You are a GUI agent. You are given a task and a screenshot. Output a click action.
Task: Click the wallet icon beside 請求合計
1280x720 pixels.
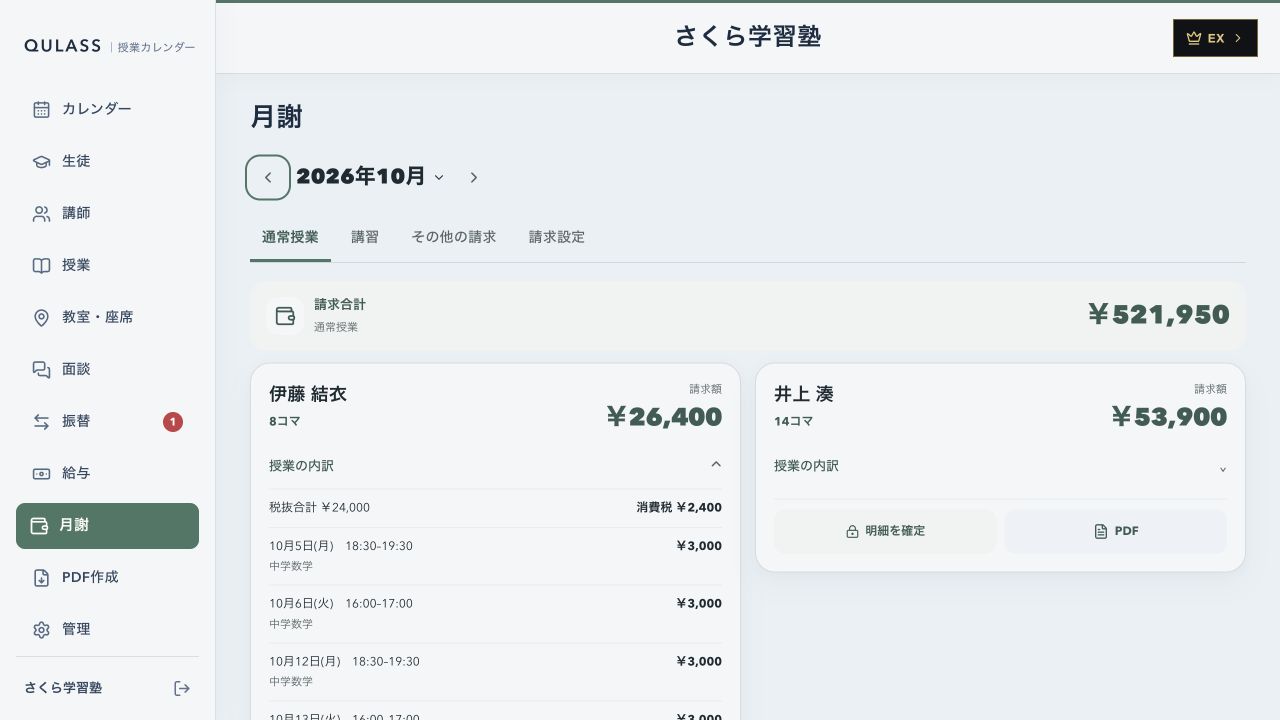coord(285,316)
